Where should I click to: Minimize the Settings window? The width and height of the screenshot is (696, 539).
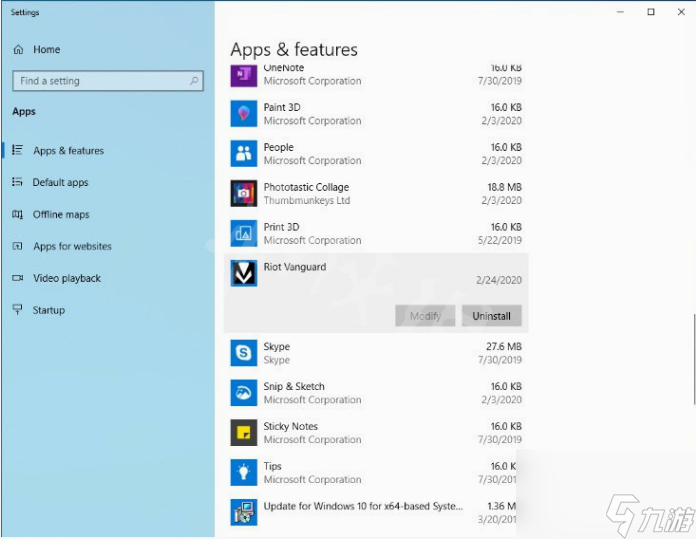click(621, 12)
